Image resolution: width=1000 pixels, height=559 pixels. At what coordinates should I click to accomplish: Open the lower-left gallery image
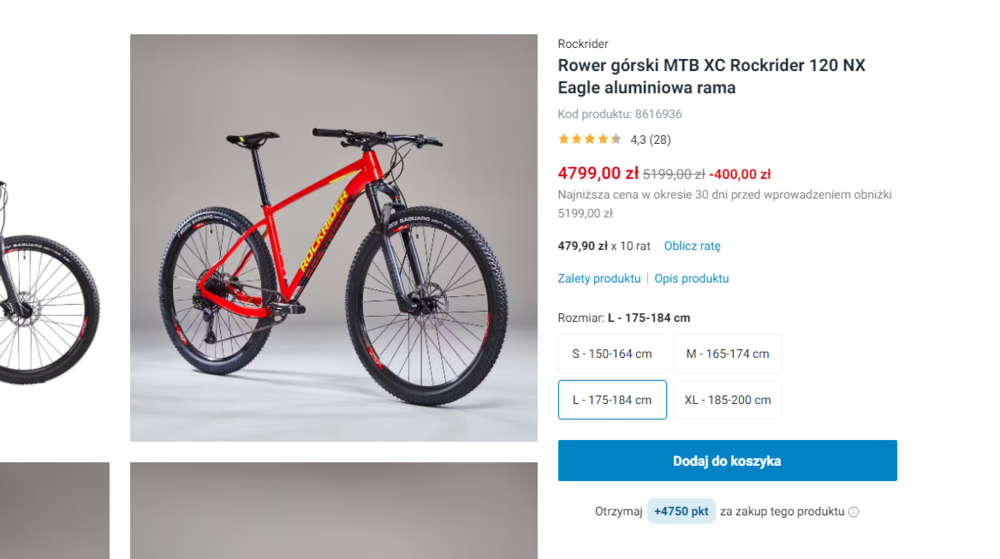54,510
